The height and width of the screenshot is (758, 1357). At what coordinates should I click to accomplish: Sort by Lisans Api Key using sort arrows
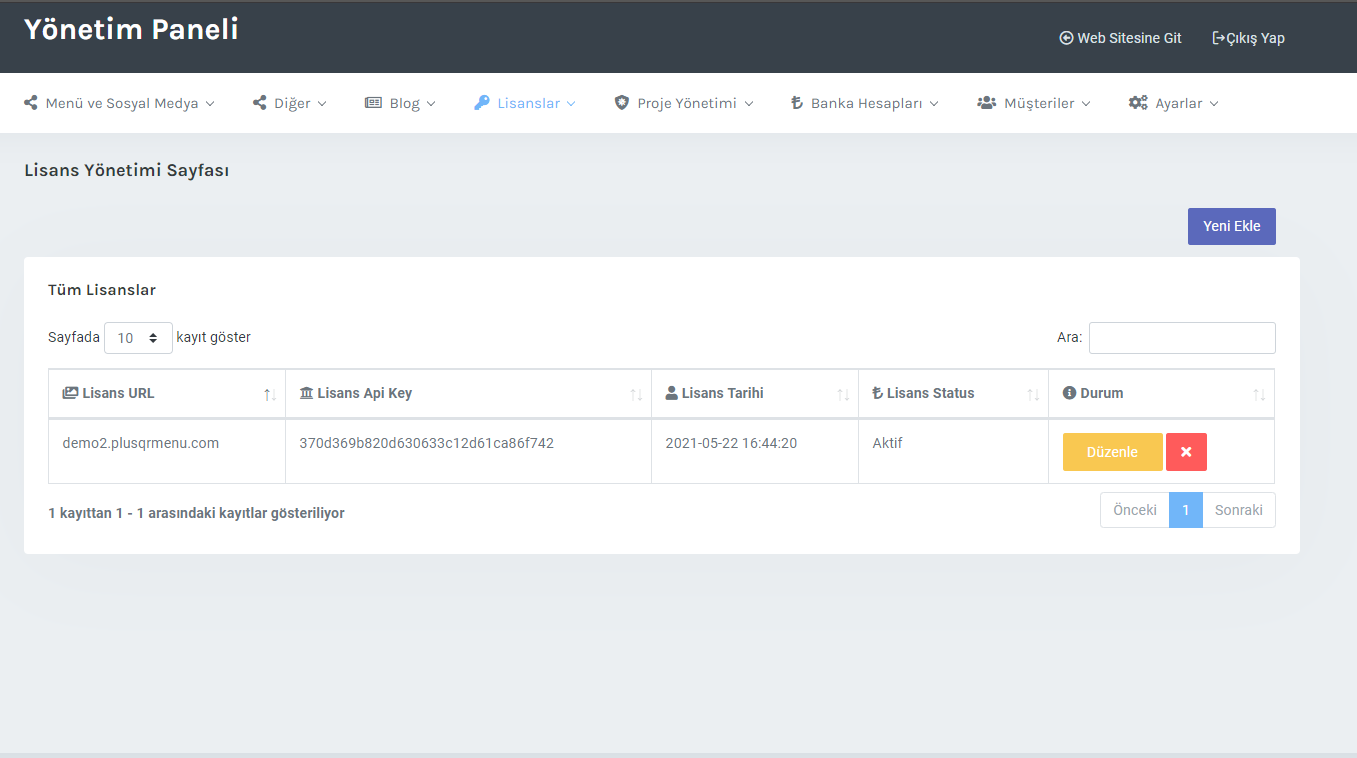pos(636,395)
